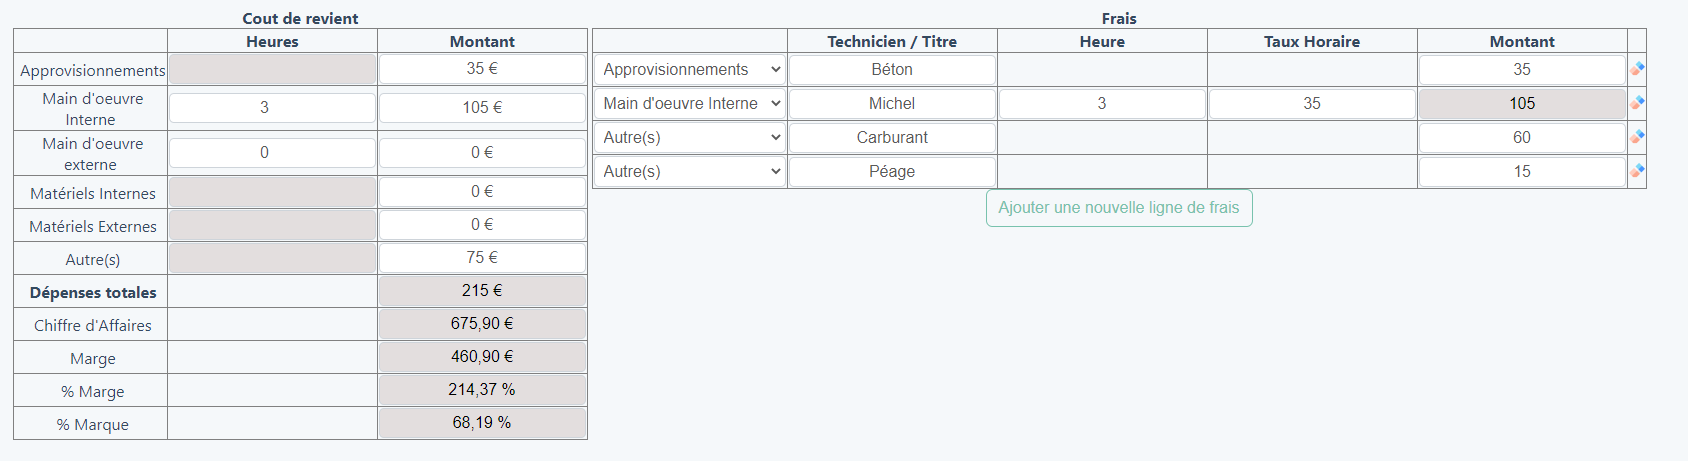Click Main d'oeuvre Interne hours field
Image resolution: width=1688 pixels, height=461 pixels.
272,108
